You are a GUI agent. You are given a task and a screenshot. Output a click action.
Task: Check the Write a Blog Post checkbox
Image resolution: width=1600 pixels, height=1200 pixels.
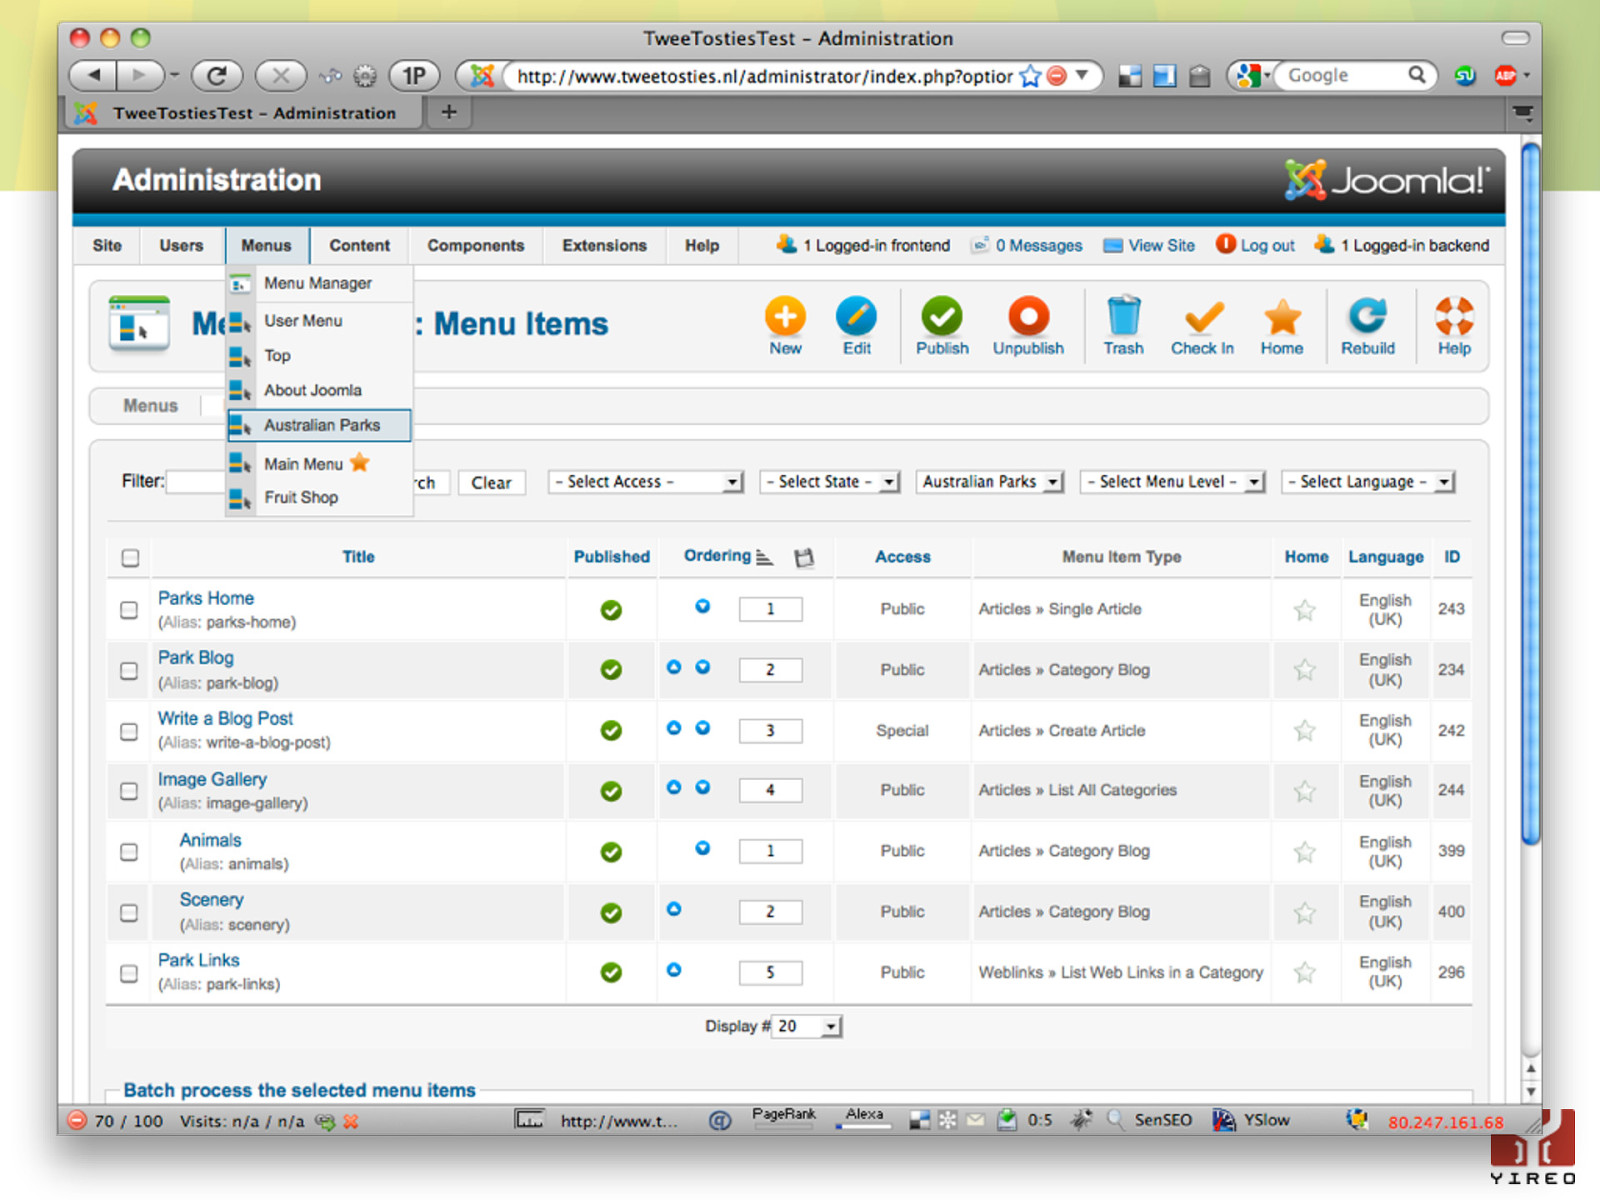(x=129, y=732)
